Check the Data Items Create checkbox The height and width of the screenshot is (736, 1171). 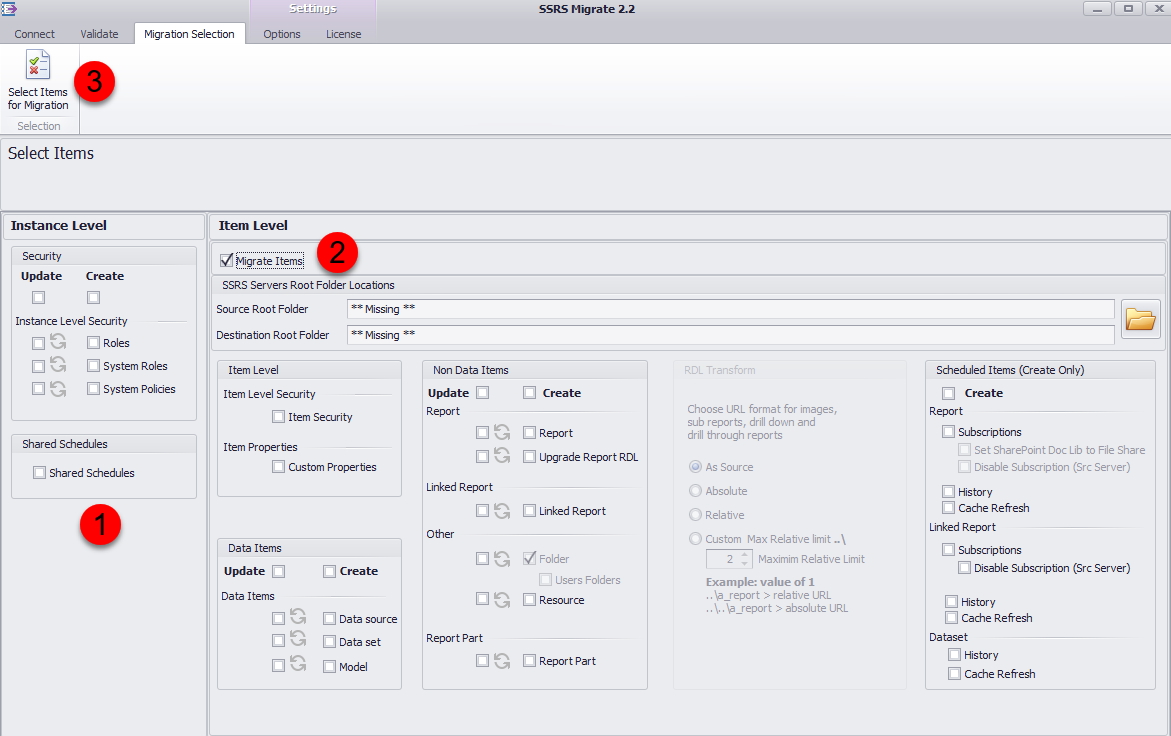click(x=329, y=571)
